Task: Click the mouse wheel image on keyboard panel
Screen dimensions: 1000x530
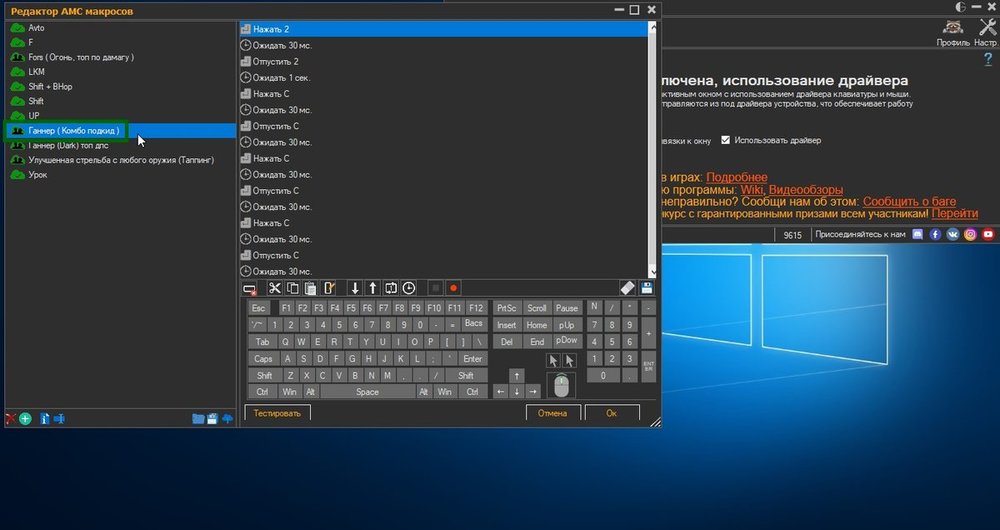Action: point(561,385)
